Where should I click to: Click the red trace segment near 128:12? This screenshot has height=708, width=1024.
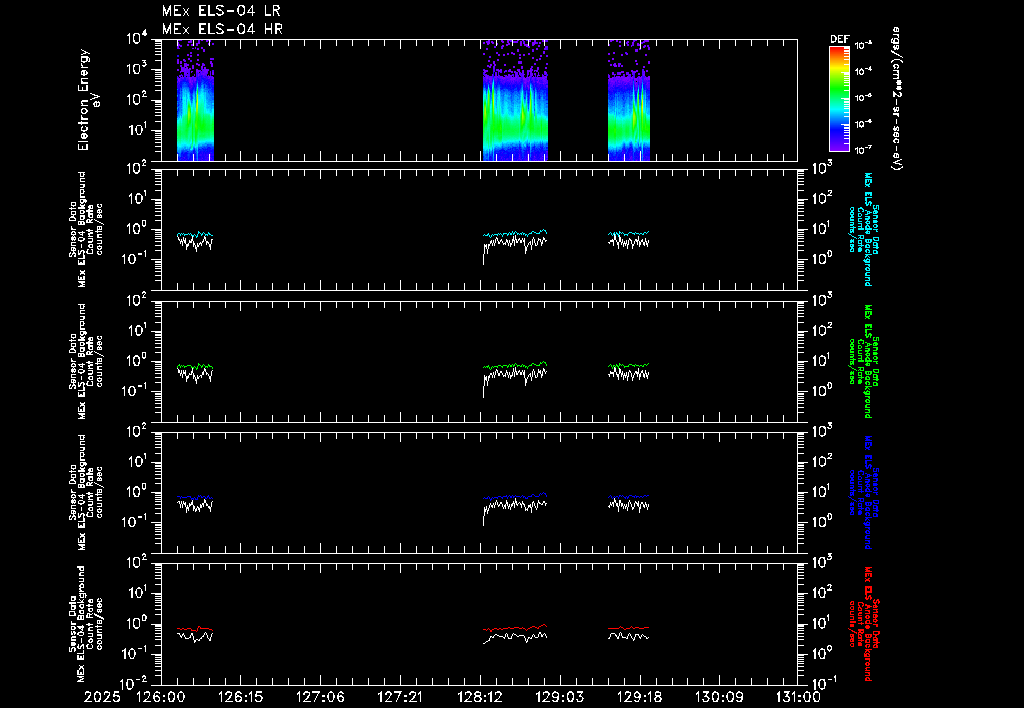point(515,628)
